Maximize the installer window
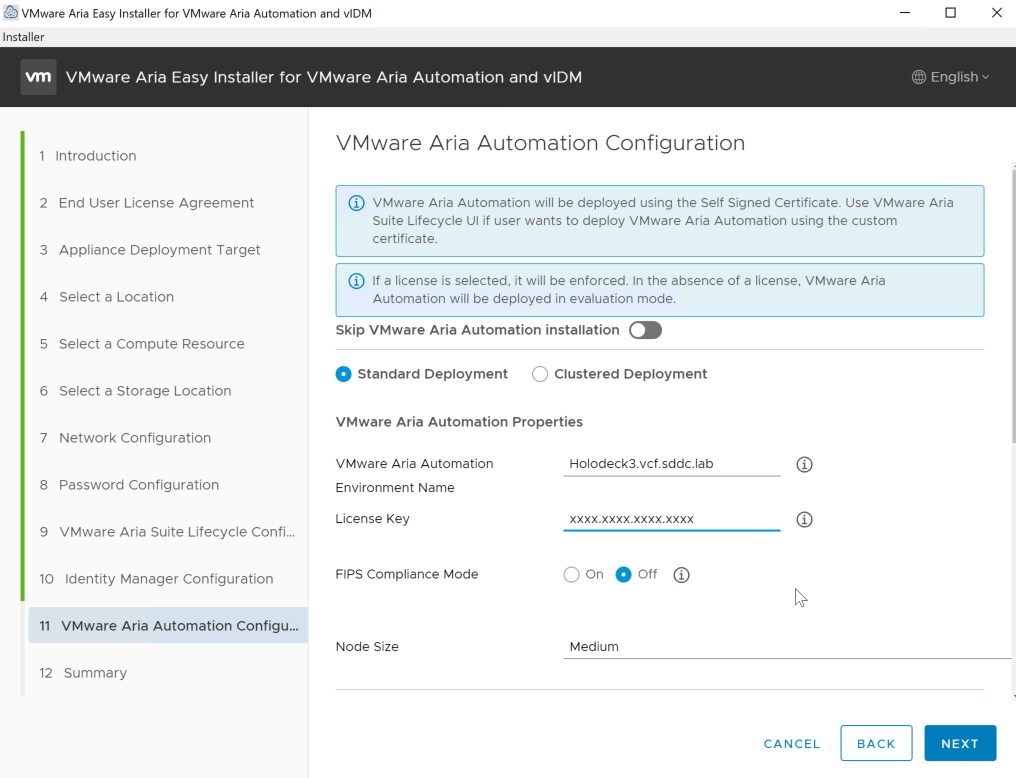The image size is (1016, 778). tap(951, 13)
